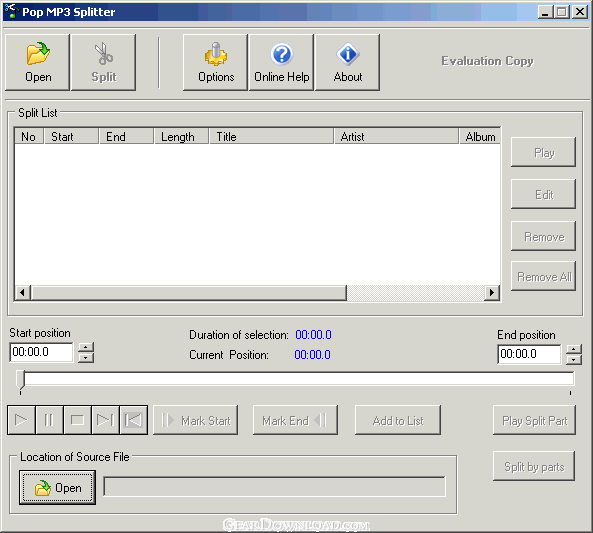Pause playback with the pause button
The width and height of the screenshot is (593, 533).
coord(49,420)
